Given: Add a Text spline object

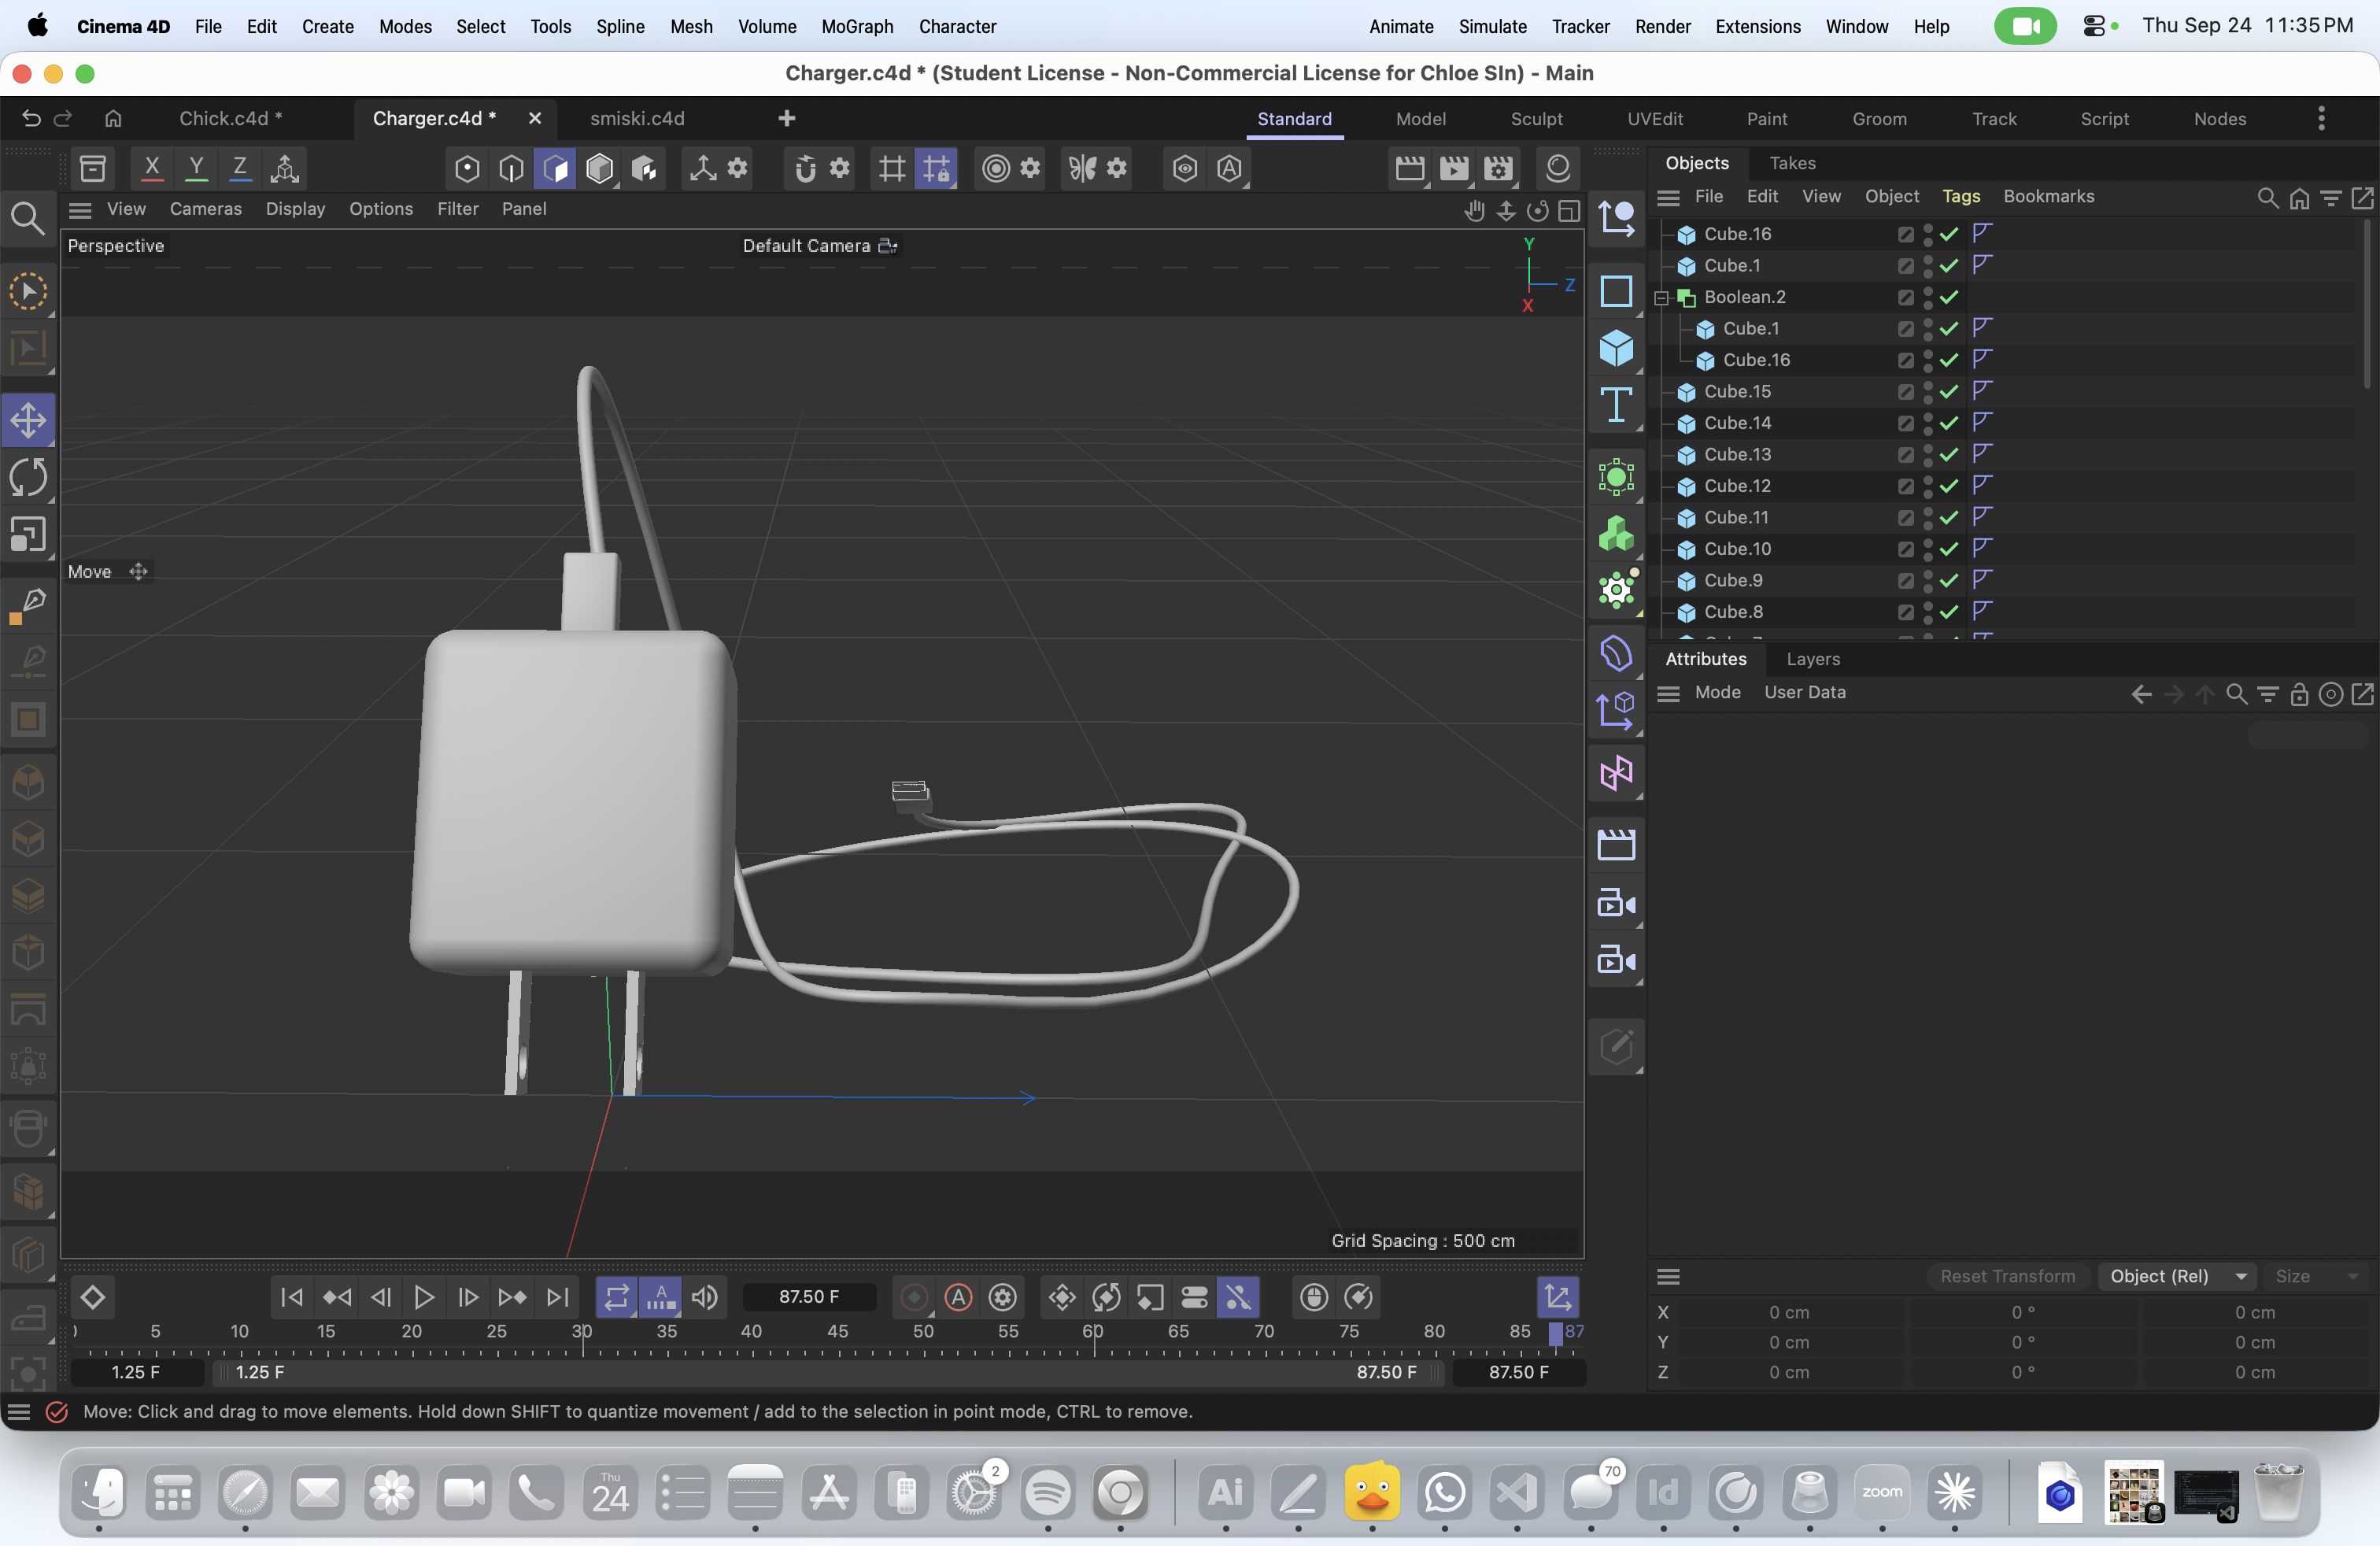Looking at the screenshot, I should [x=1616, y=406].
